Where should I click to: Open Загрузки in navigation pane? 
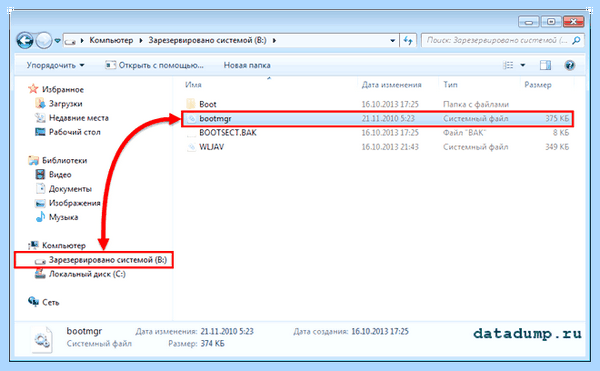(x=65, y=104)
